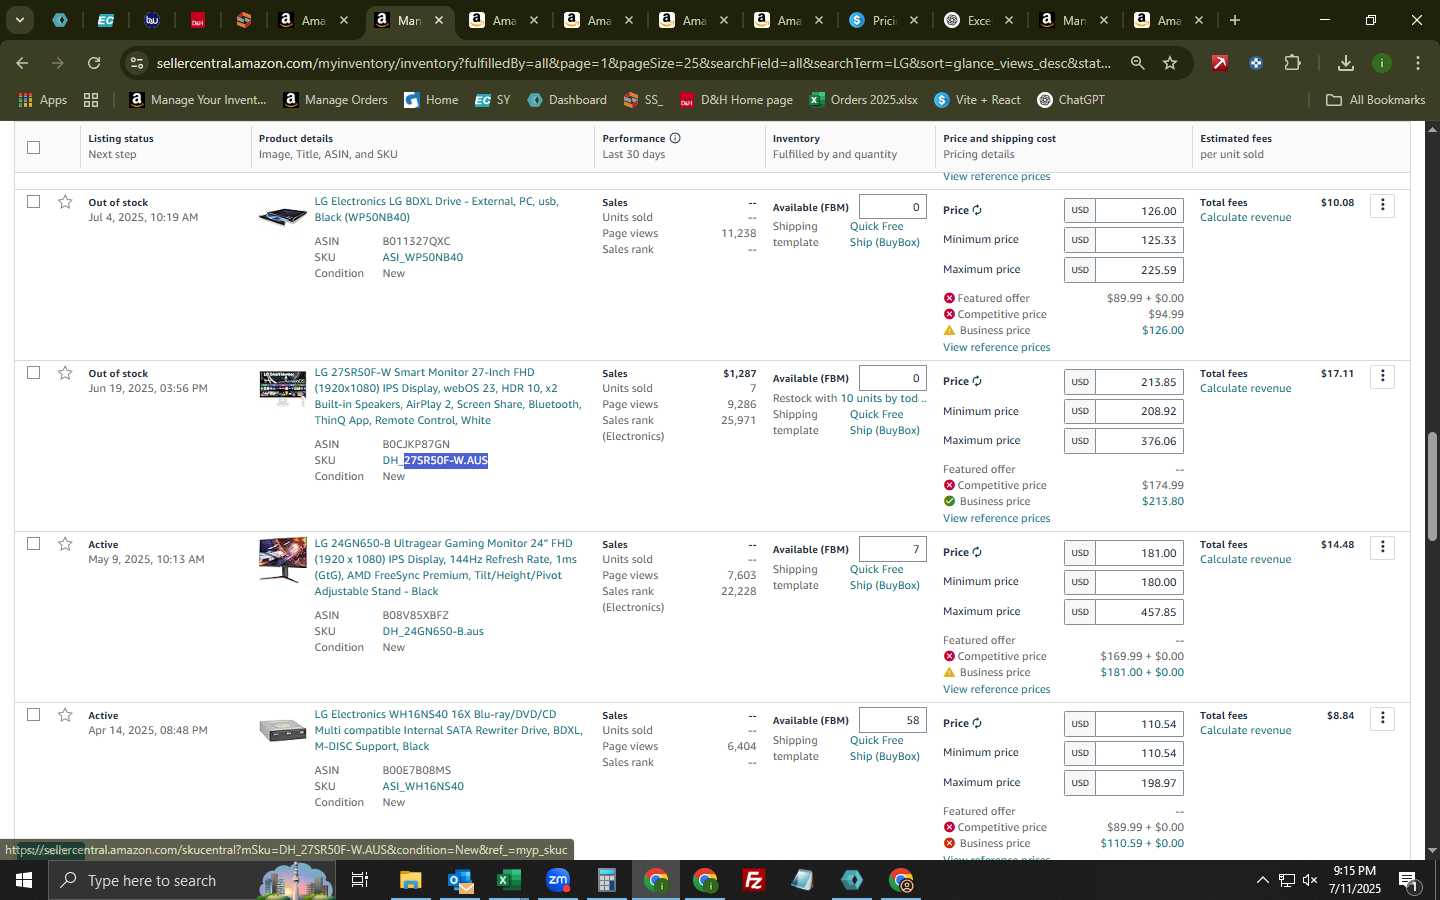Check the LG 24GN650-B Ultragear row checkbox

pos(33,544)
